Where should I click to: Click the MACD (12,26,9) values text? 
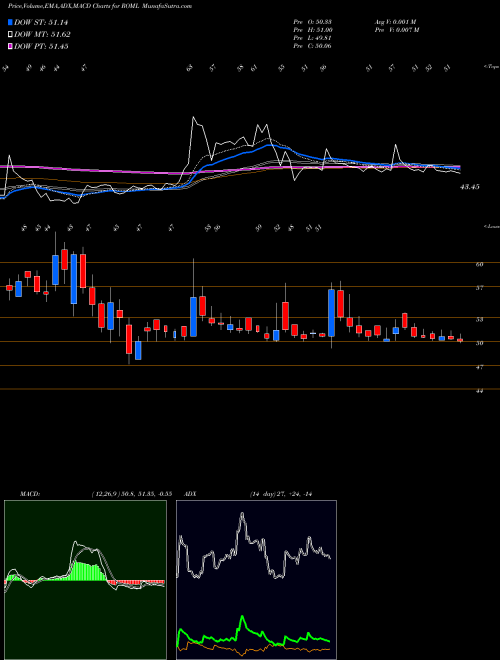[x=130, y=494]
